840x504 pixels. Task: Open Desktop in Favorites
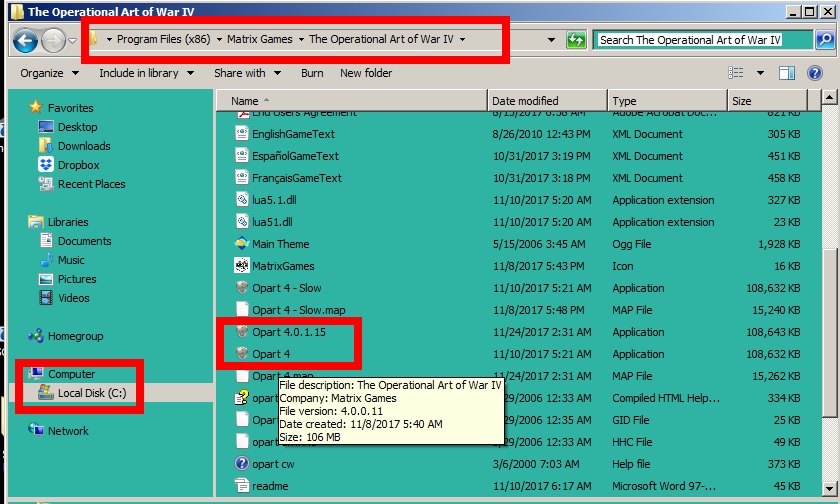tap(77, 127)
